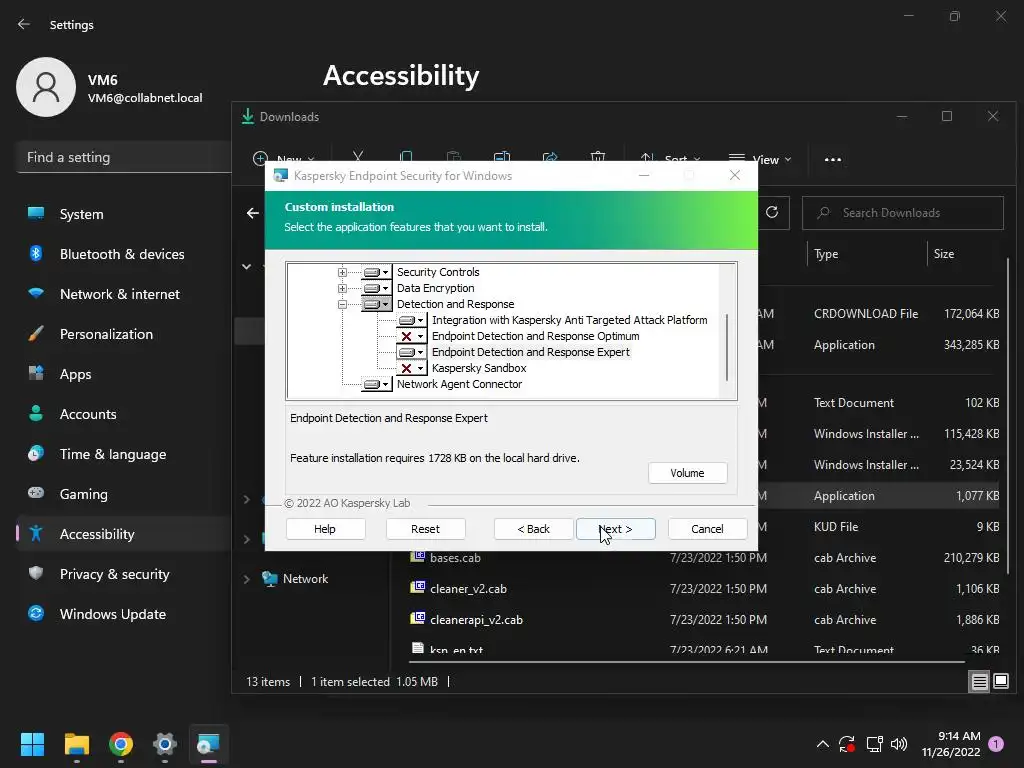Open the Windows Start menu
Screen dimensions: 1024x768
pyautogui.click(x=32, y=744)
